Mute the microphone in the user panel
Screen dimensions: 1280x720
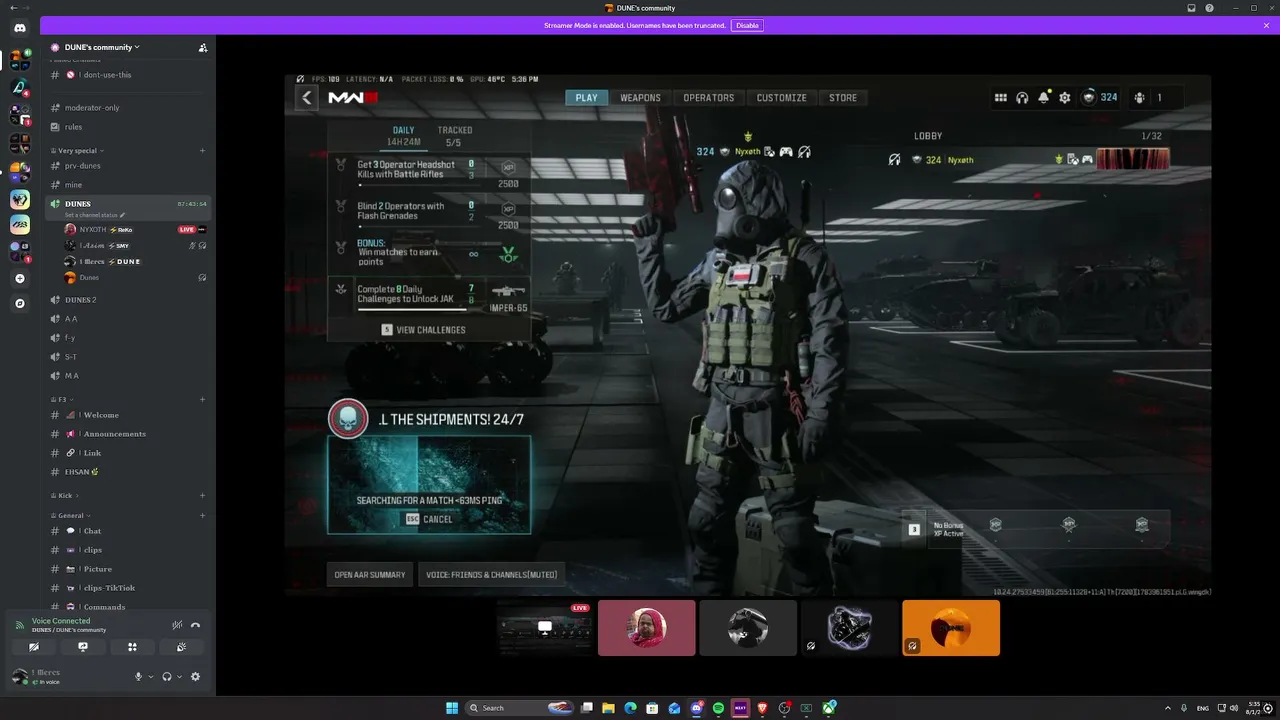click(x=139, y=676)
